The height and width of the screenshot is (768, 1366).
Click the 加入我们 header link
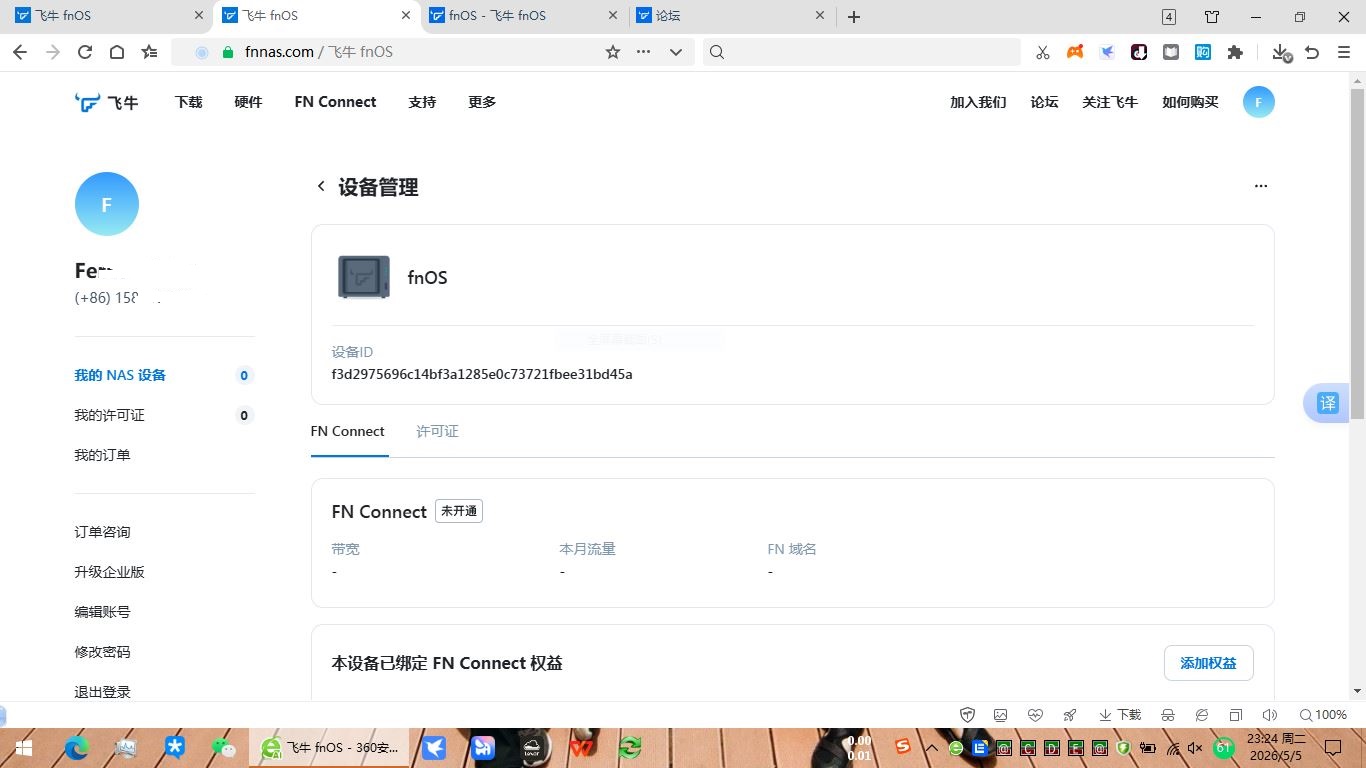[978, 102]
